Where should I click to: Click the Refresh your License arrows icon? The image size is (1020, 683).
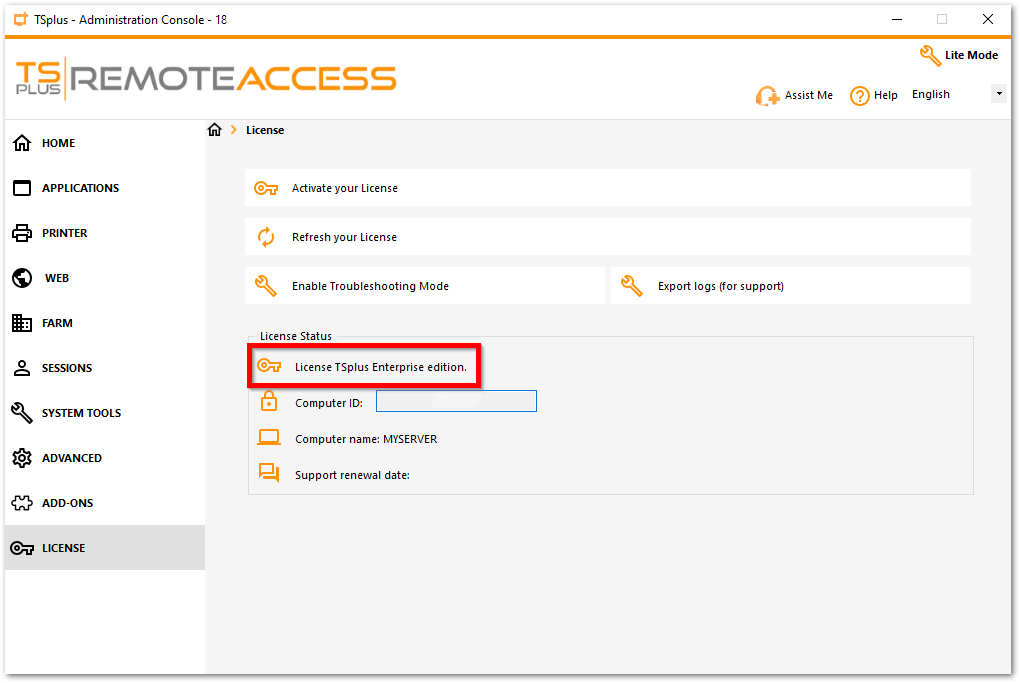coord(266,237)
